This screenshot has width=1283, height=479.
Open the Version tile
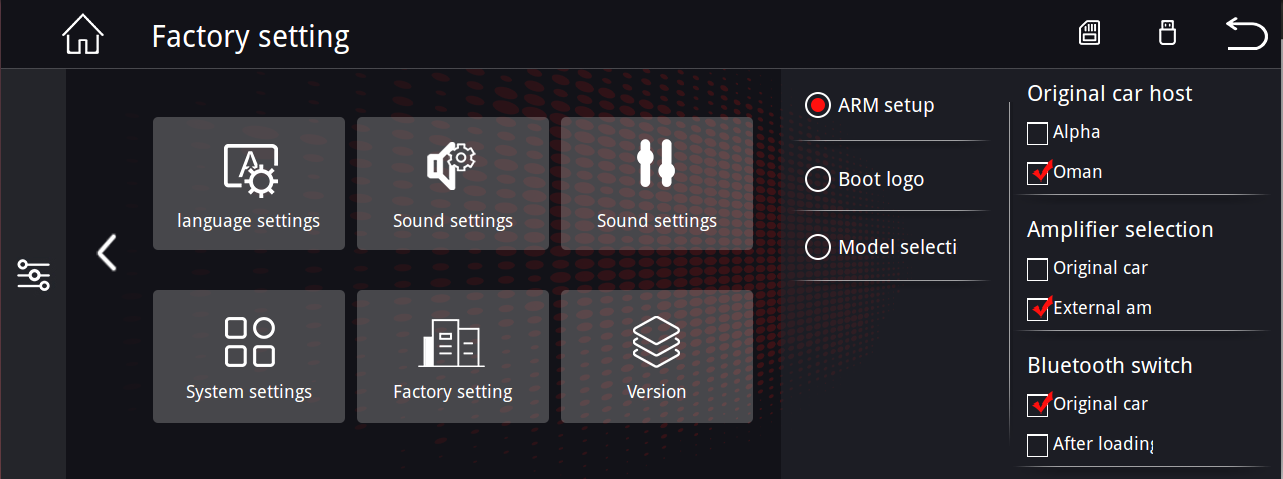point(657,356)
